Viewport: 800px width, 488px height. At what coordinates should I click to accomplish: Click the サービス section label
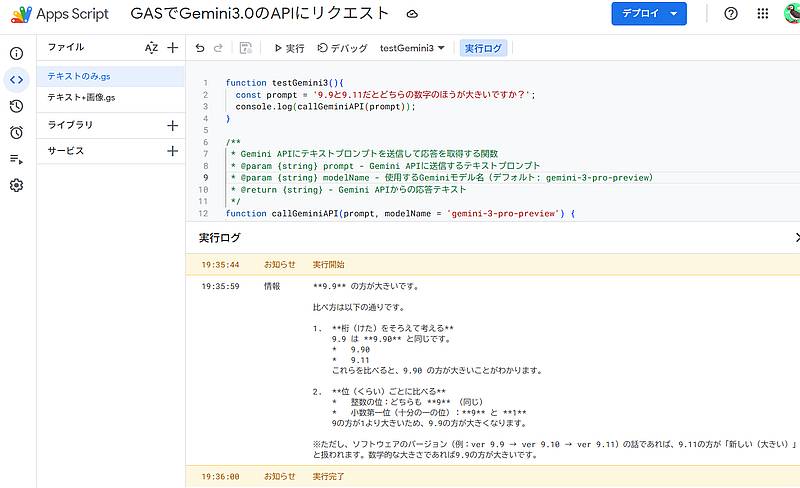click(65, 151)
